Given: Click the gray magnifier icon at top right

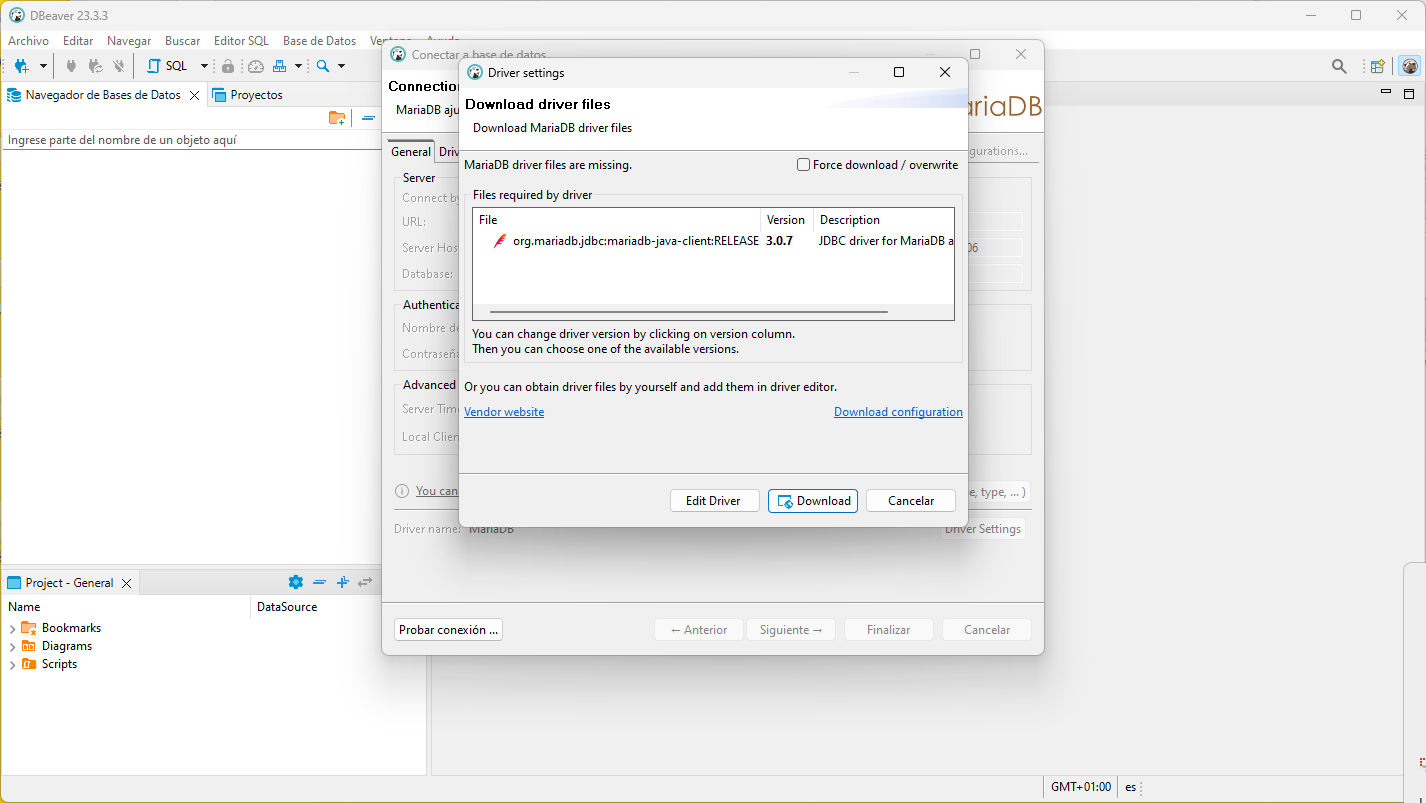Looking at the screenshot, I should [1339, 66].
